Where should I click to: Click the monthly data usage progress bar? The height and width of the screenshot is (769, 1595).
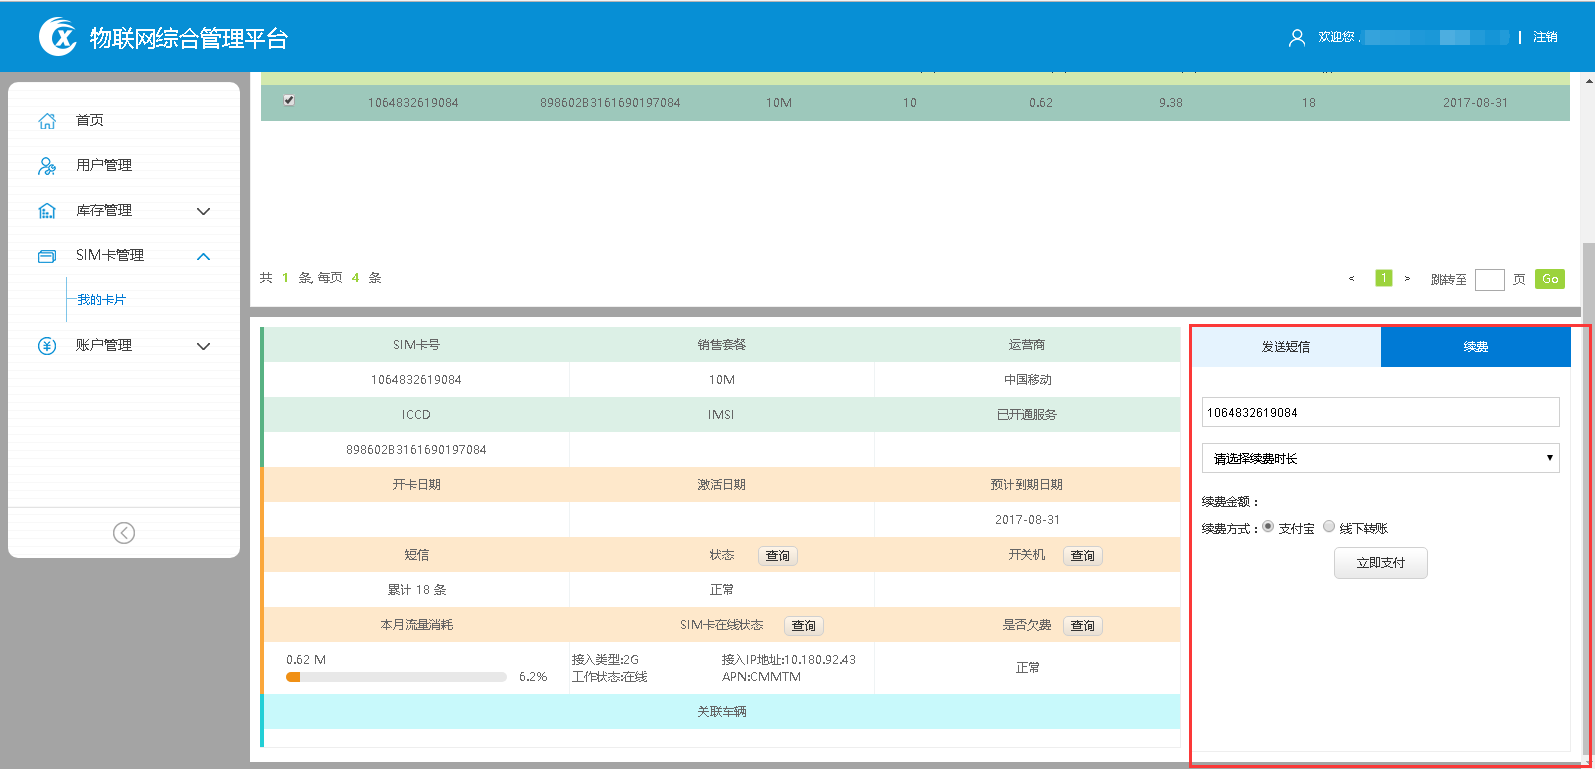tap(396, 677)
